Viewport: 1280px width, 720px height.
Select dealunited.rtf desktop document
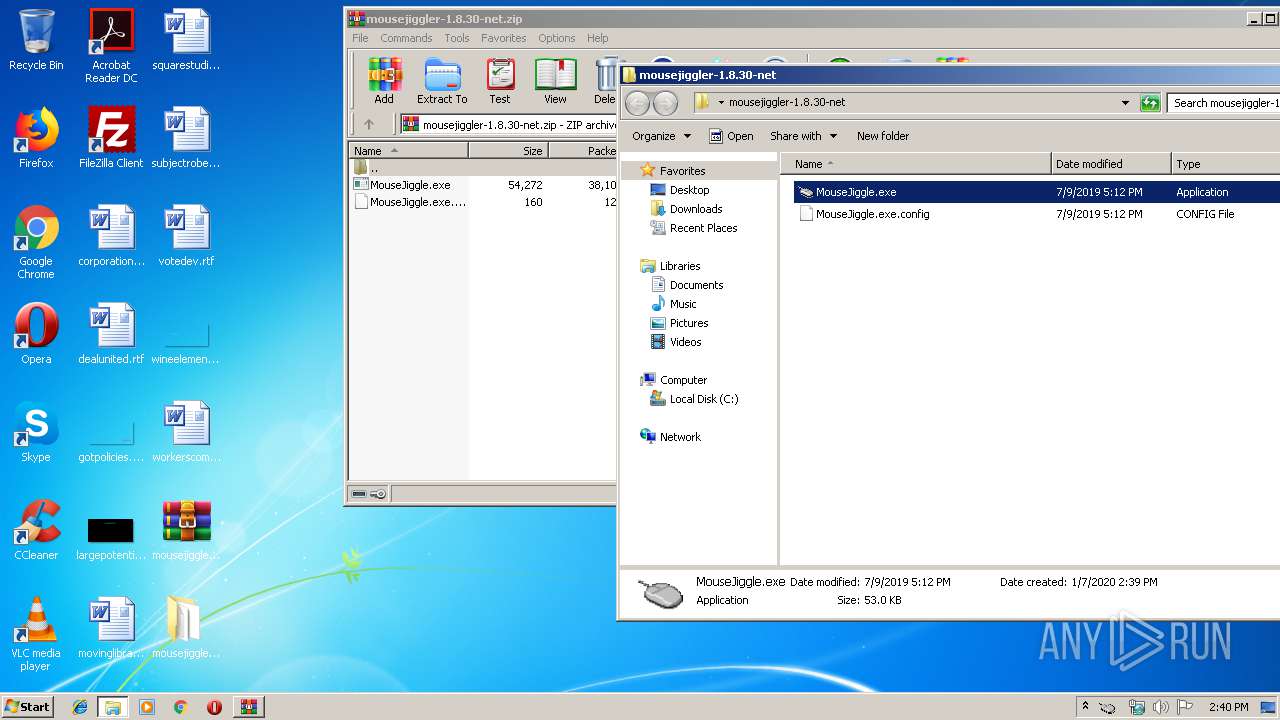(x=111, y=334)
